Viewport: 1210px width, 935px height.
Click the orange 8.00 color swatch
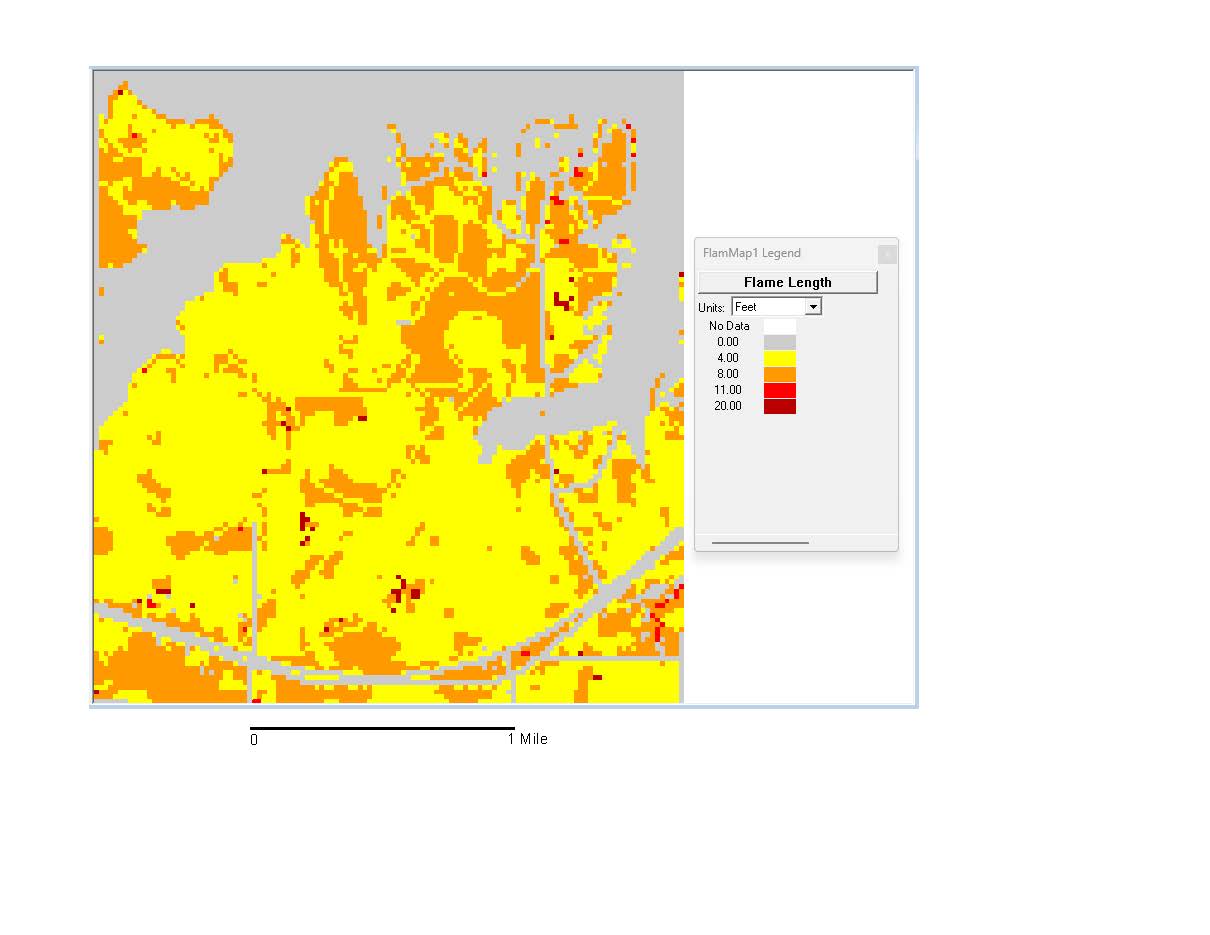pyautogui.click(x=779, y=373)
